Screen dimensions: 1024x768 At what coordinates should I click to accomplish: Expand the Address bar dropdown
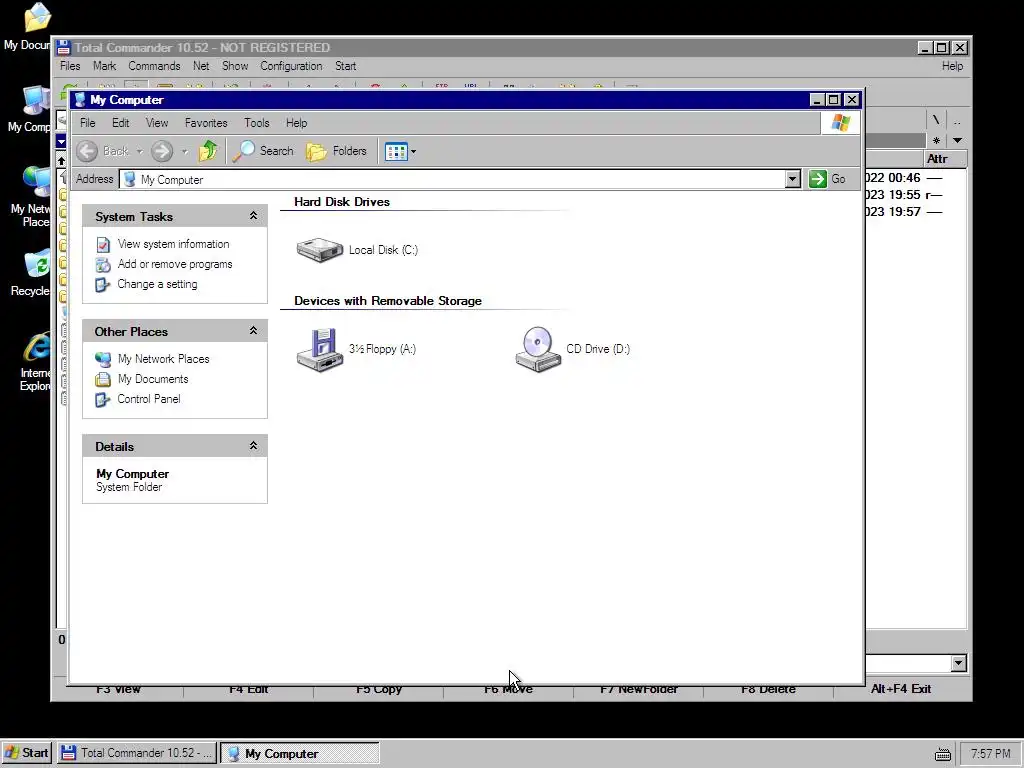pos(792,179)
